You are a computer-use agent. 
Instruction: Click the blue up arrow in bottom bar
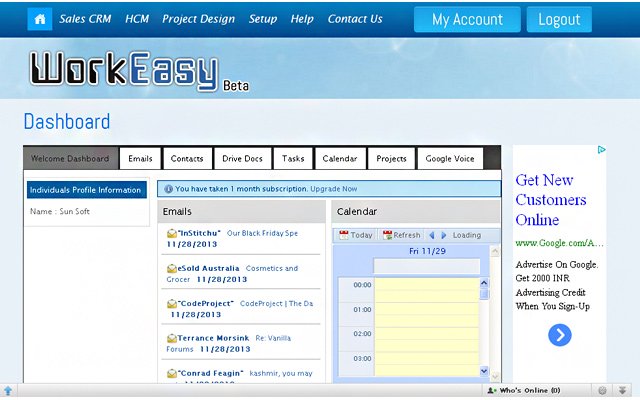pos(8,391)
